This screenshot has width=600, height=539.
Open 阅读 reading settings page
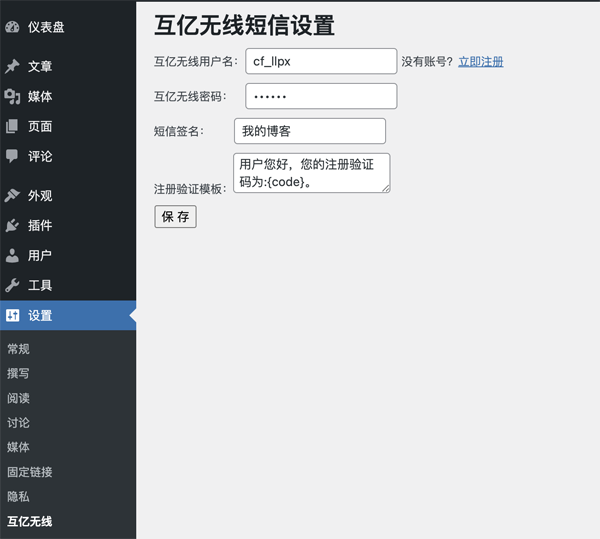click(19, 398)
